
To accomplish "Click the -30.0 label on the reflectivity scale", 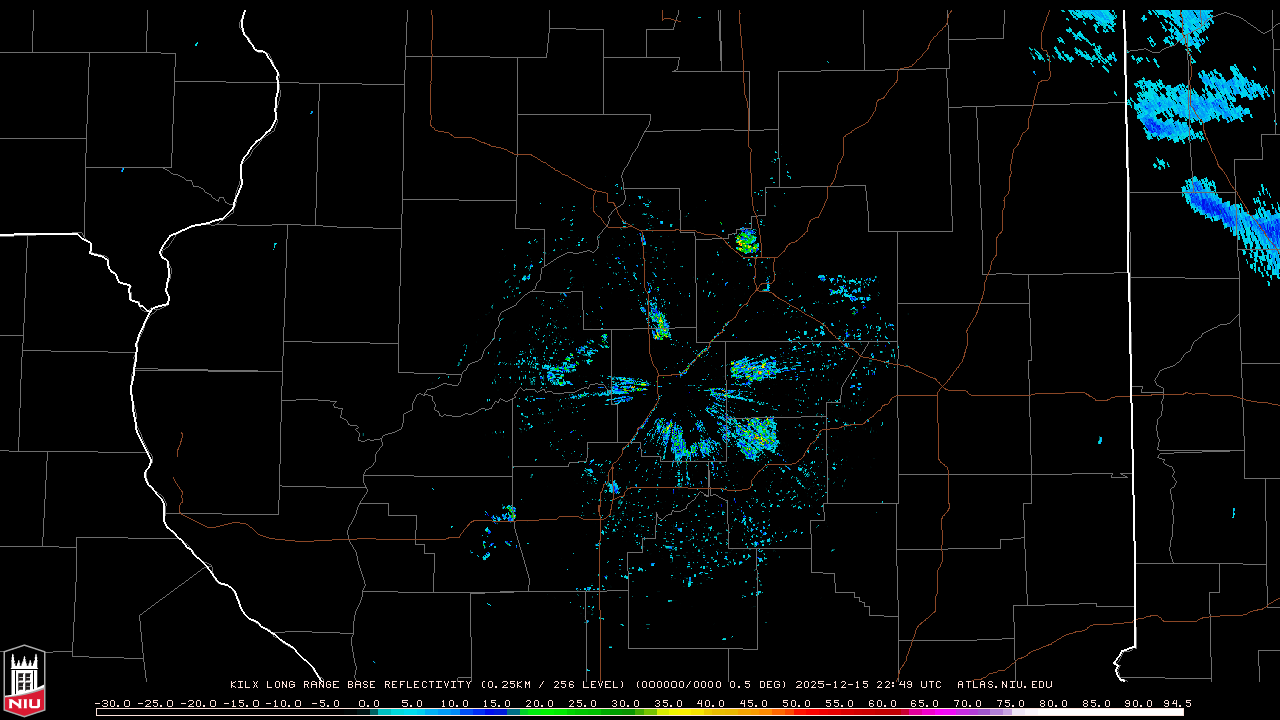I will coord(112,703).
